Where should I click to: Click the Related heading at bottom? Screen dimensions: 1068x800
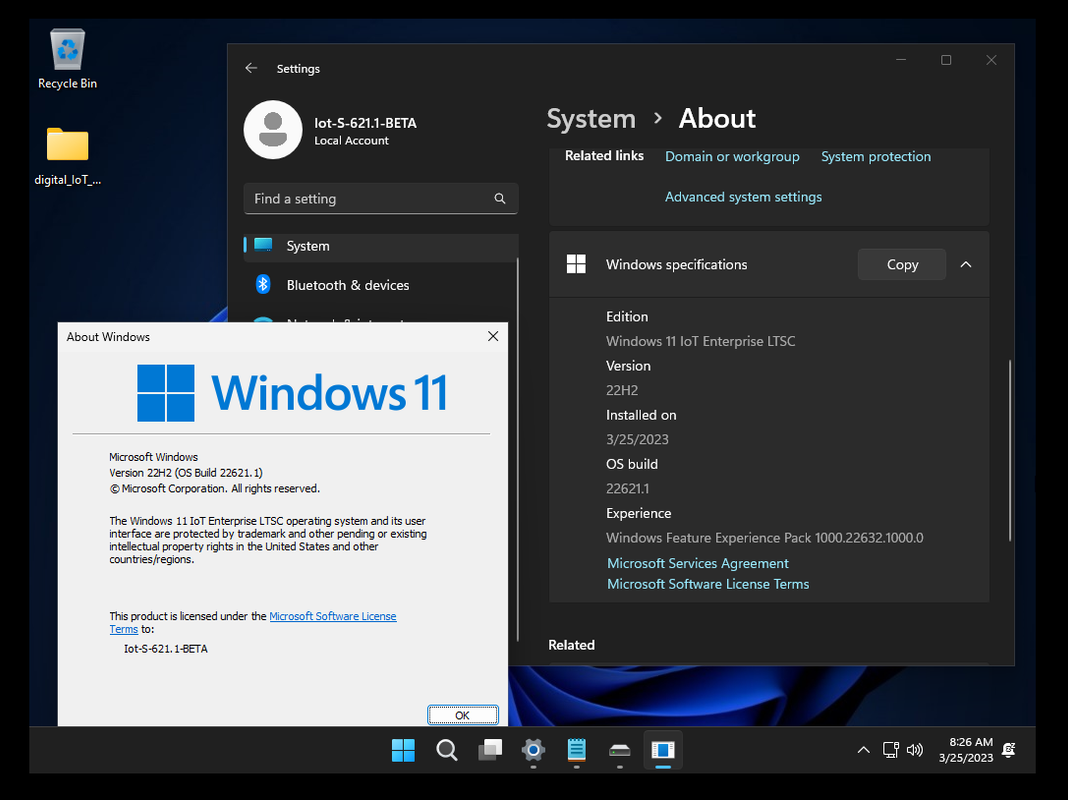[x=571, y=645]
